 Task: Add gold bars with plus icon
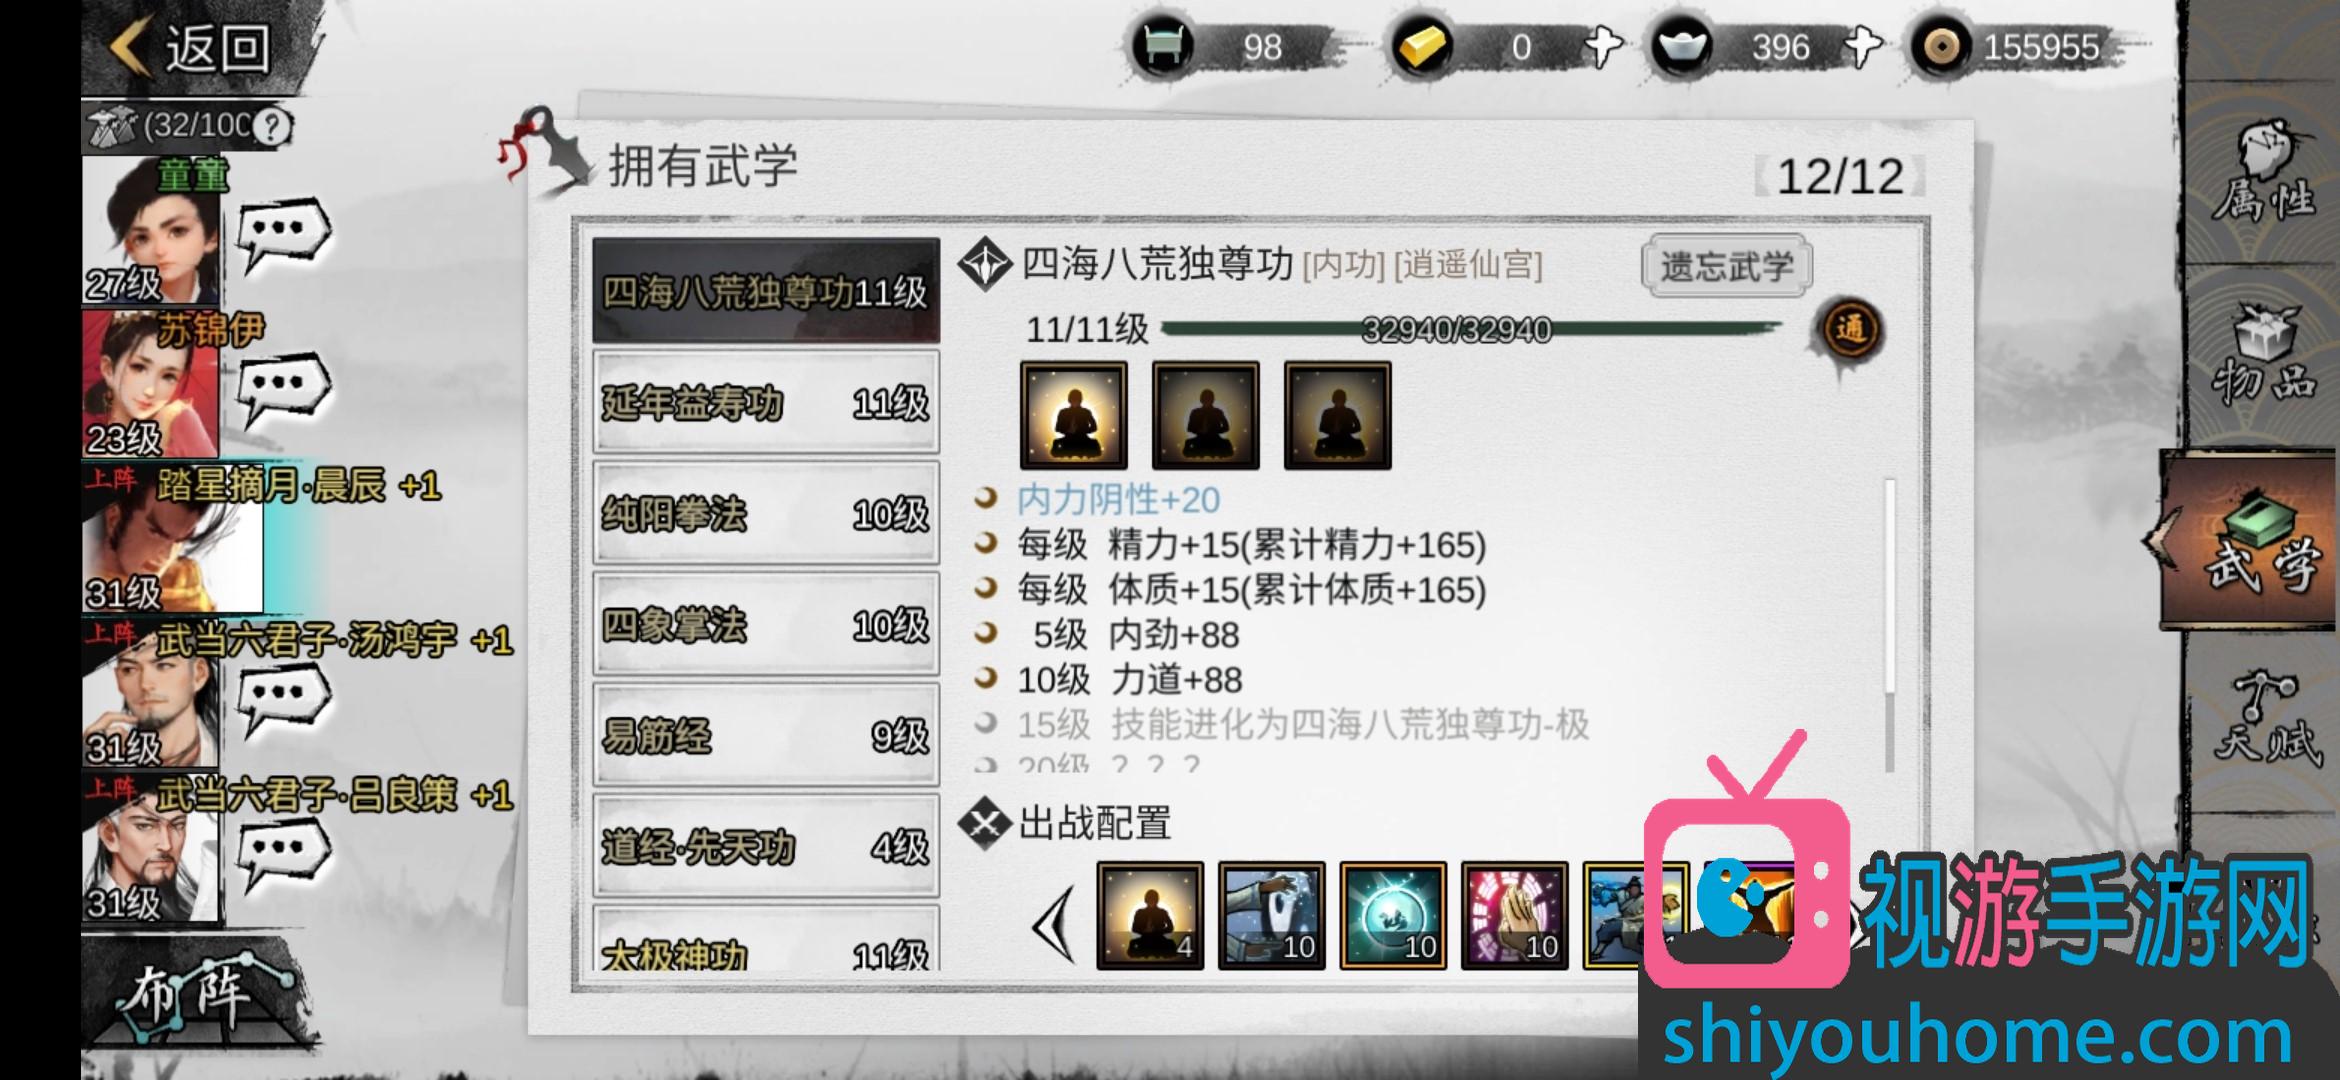pos(1603,47)
